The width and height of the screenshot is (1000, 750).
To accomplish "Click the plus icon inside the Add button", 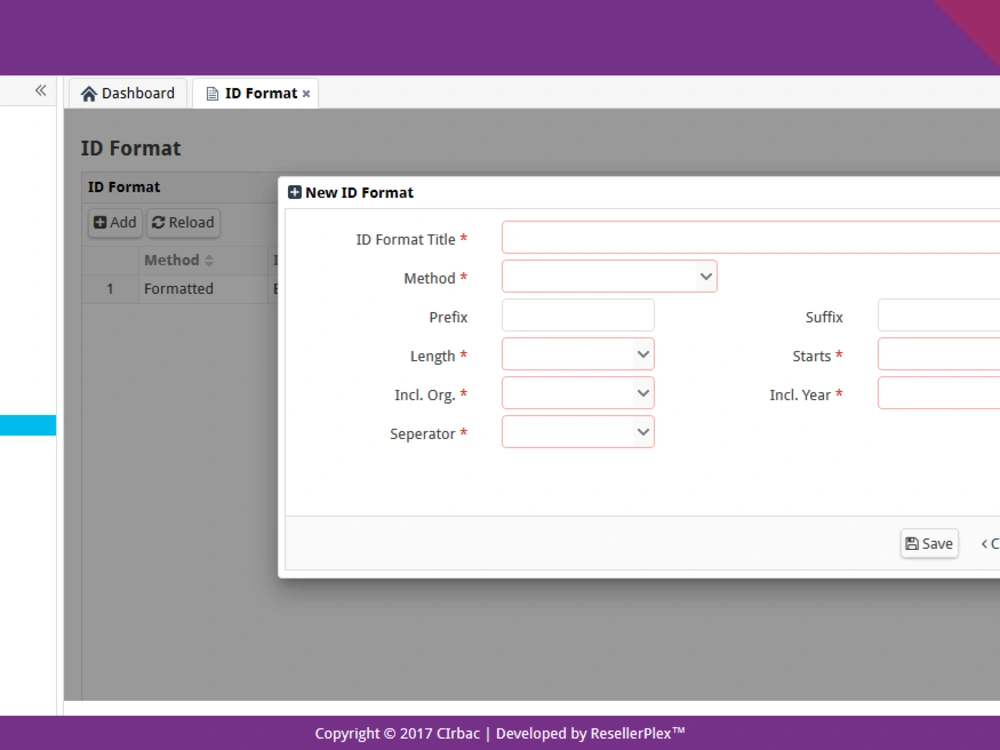I will point(99,222).
